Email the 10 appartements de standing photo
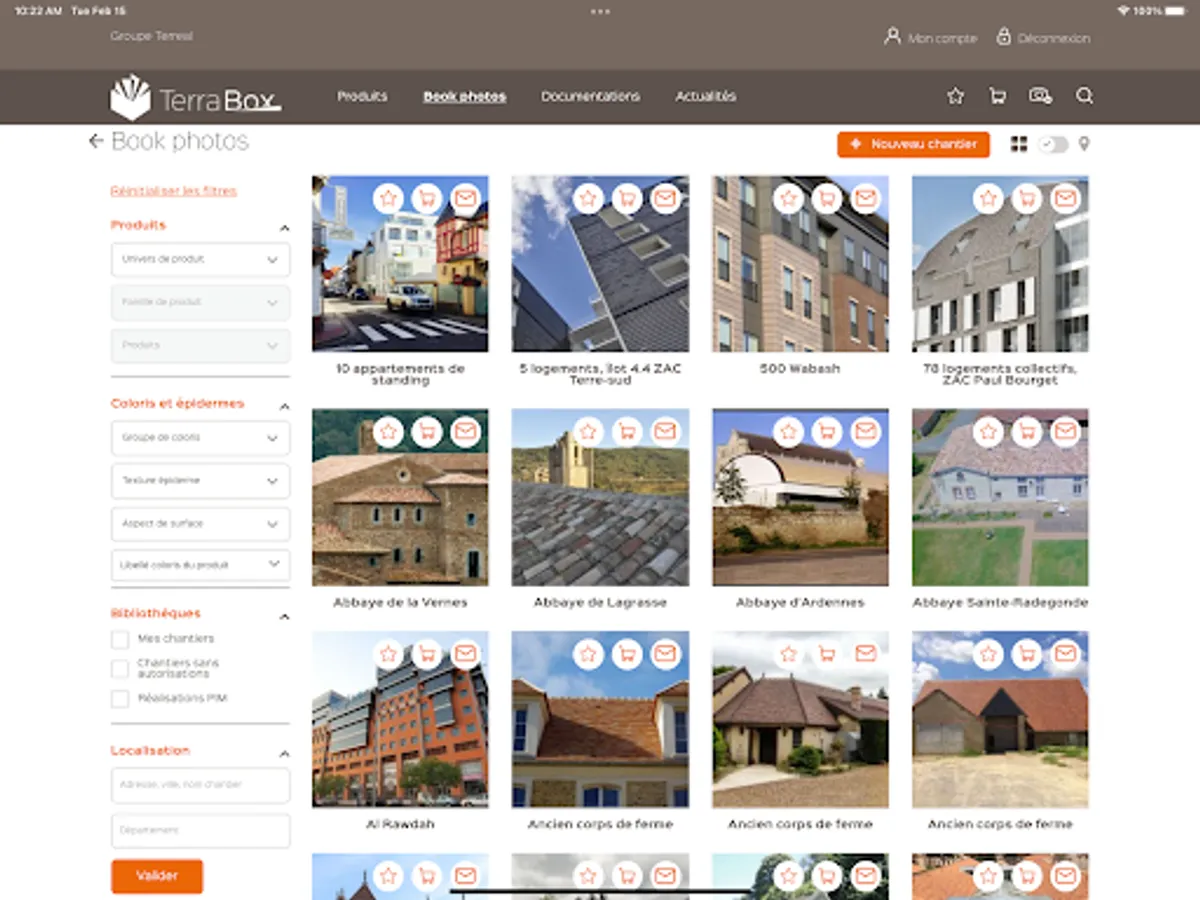 465,198
